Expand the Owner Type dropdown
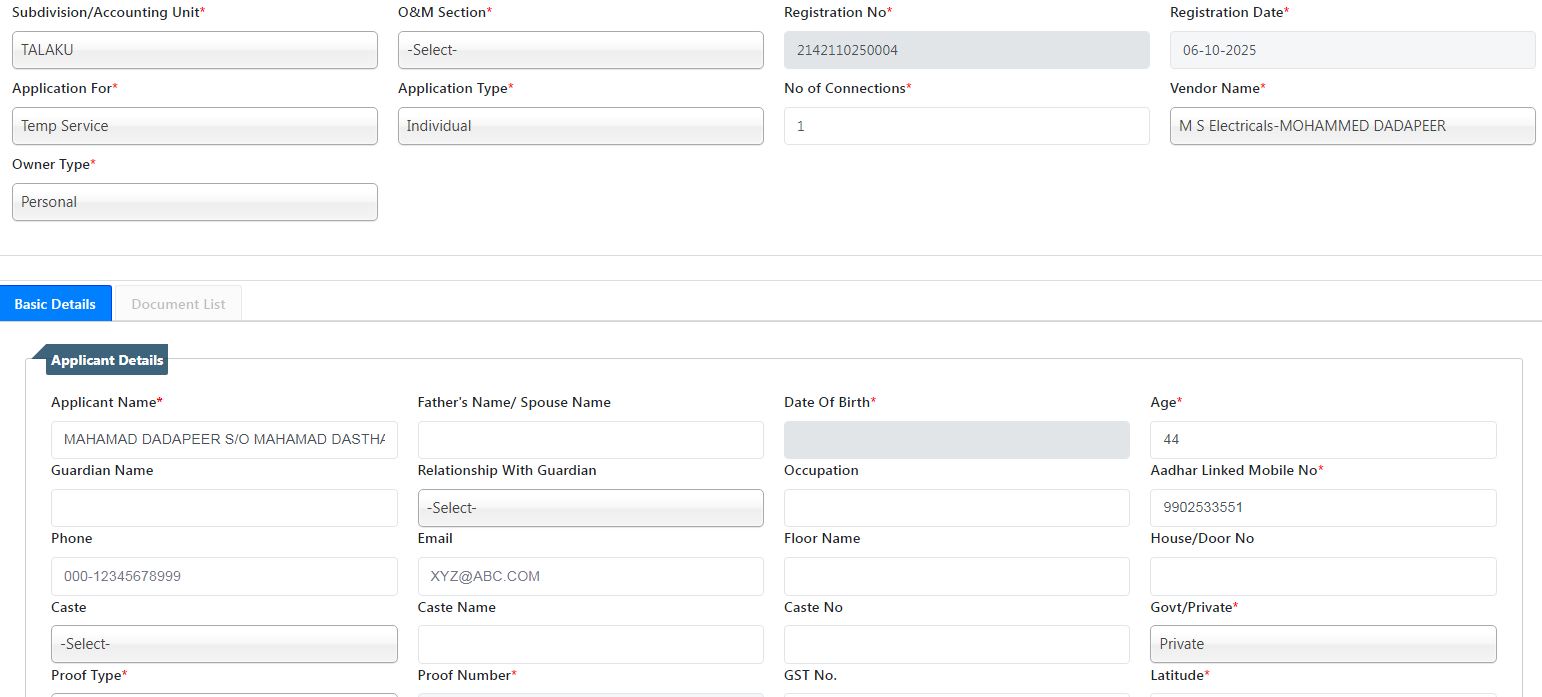The image size is (1542, 697). [195, 202]
